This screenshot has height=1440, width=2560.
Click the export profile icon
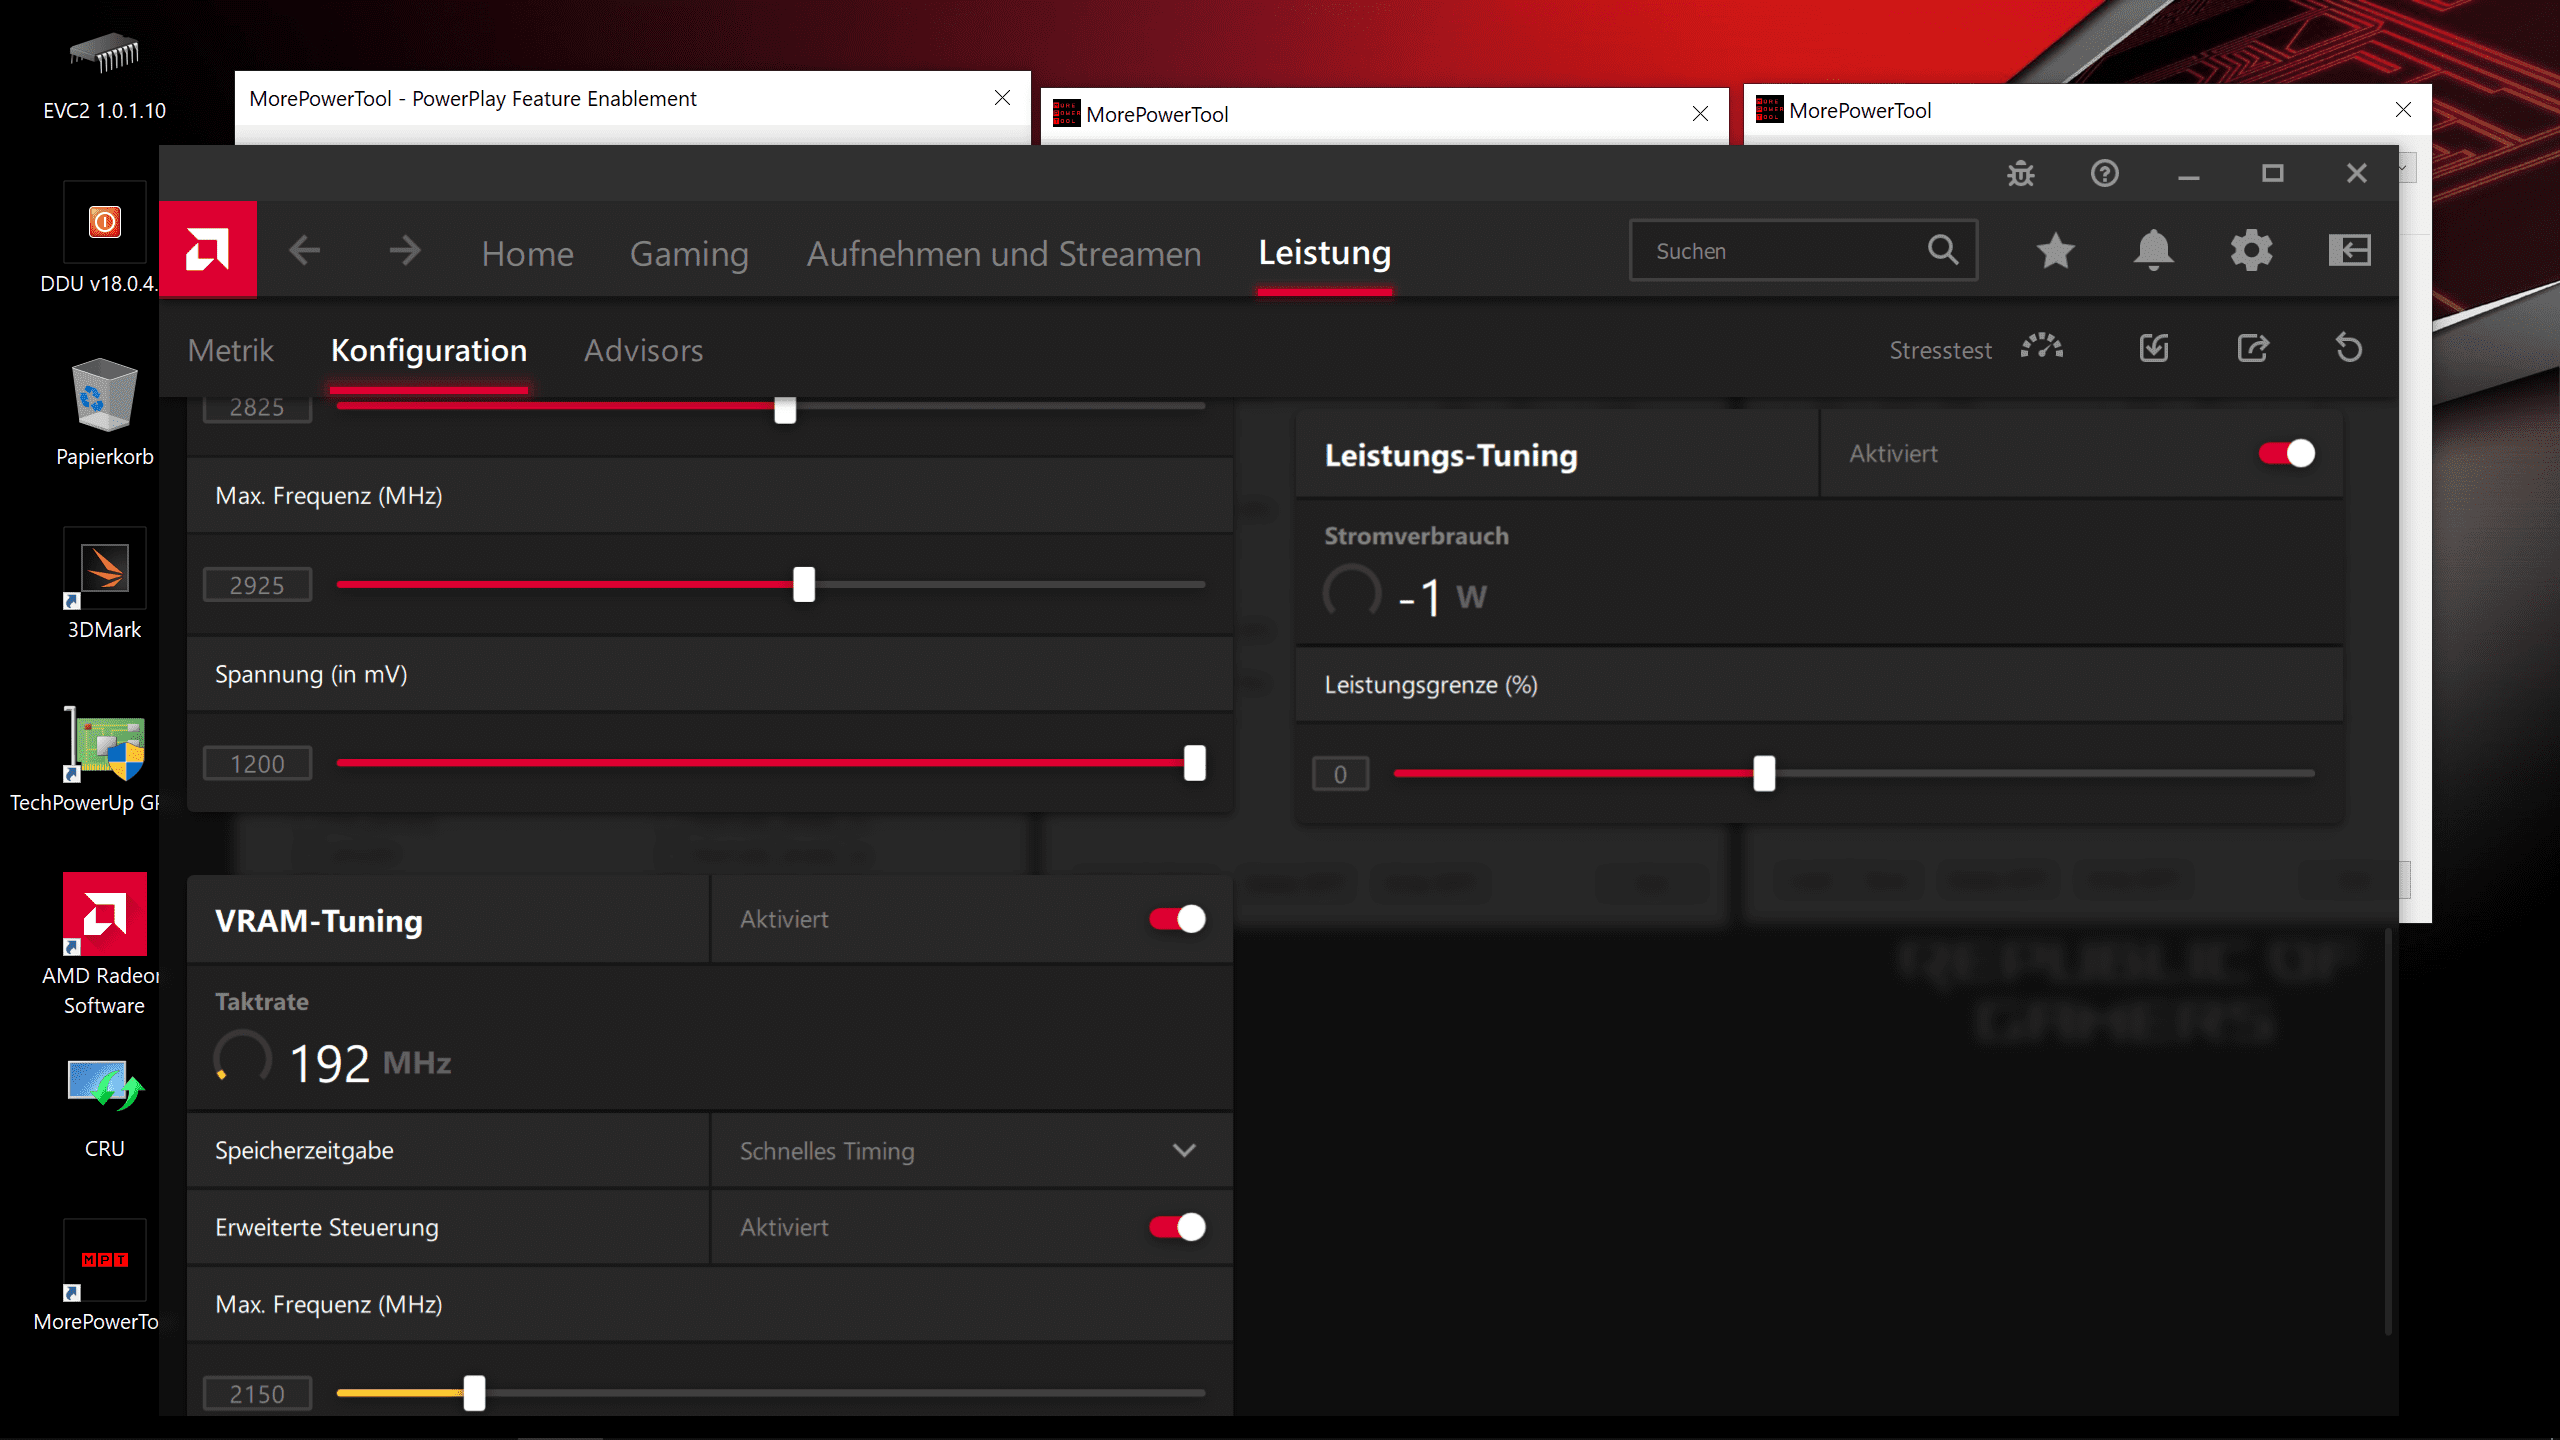click(2252, 349)
